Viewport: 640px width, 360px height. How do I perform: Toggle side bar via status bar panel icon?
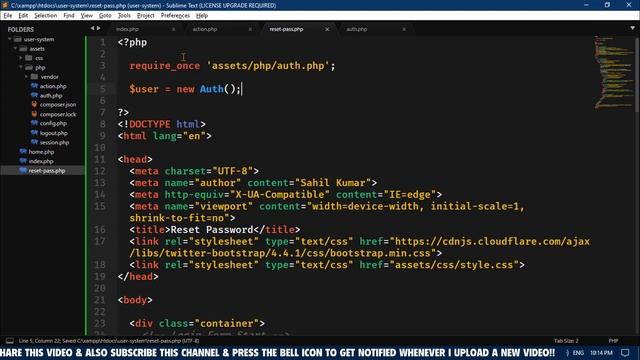click(x=9, y=341)
